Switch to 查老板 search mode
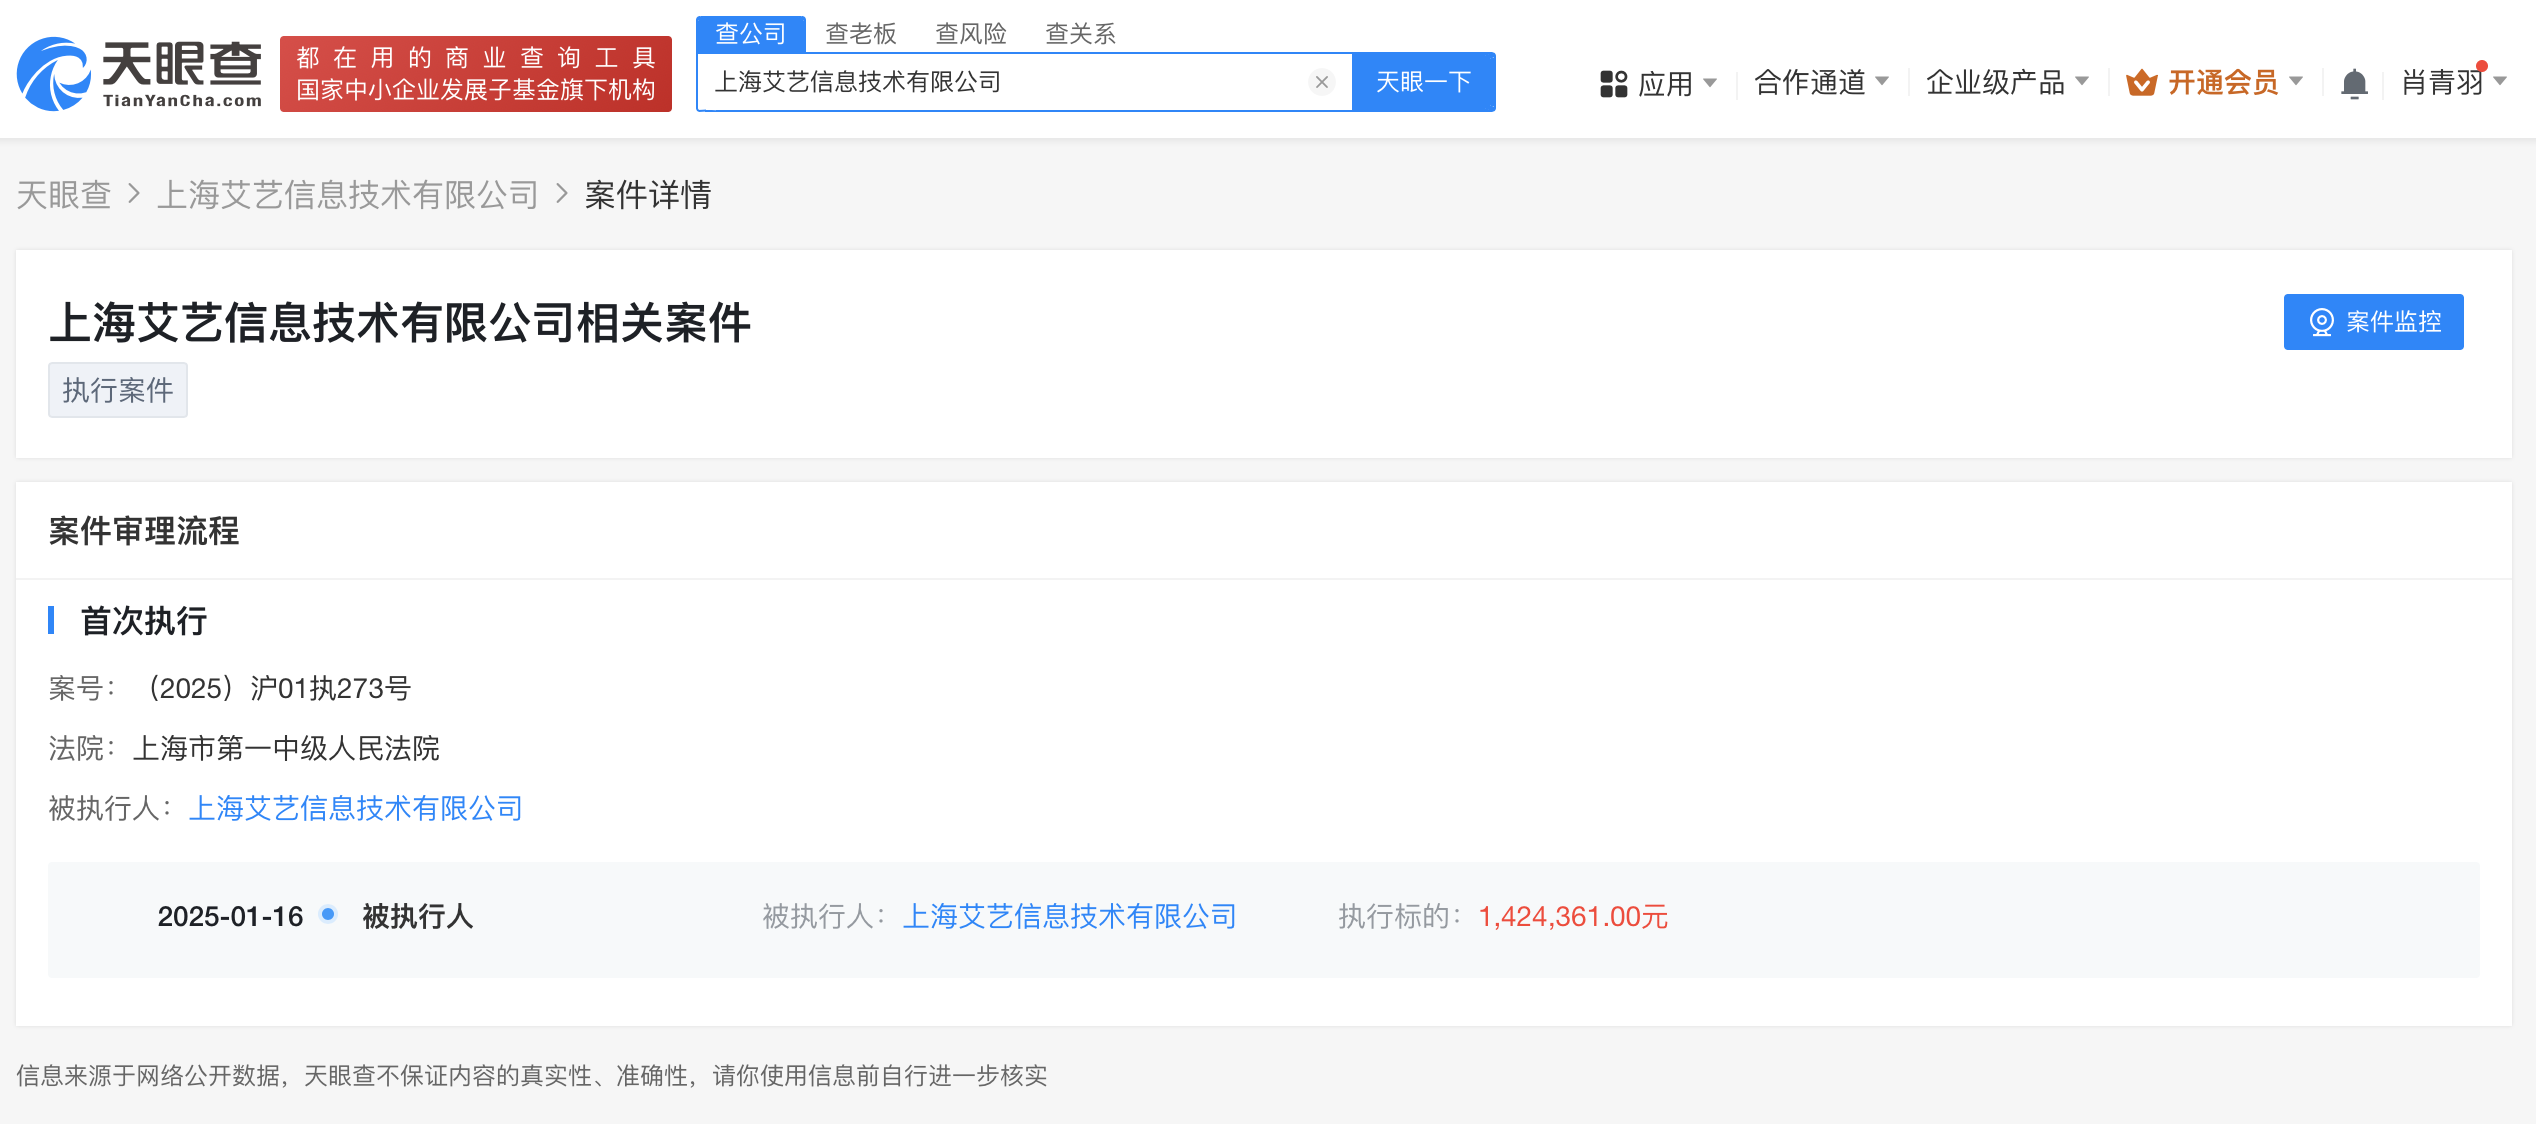The height and width of the screenshot is (1124, 2536). coord(860,33)
